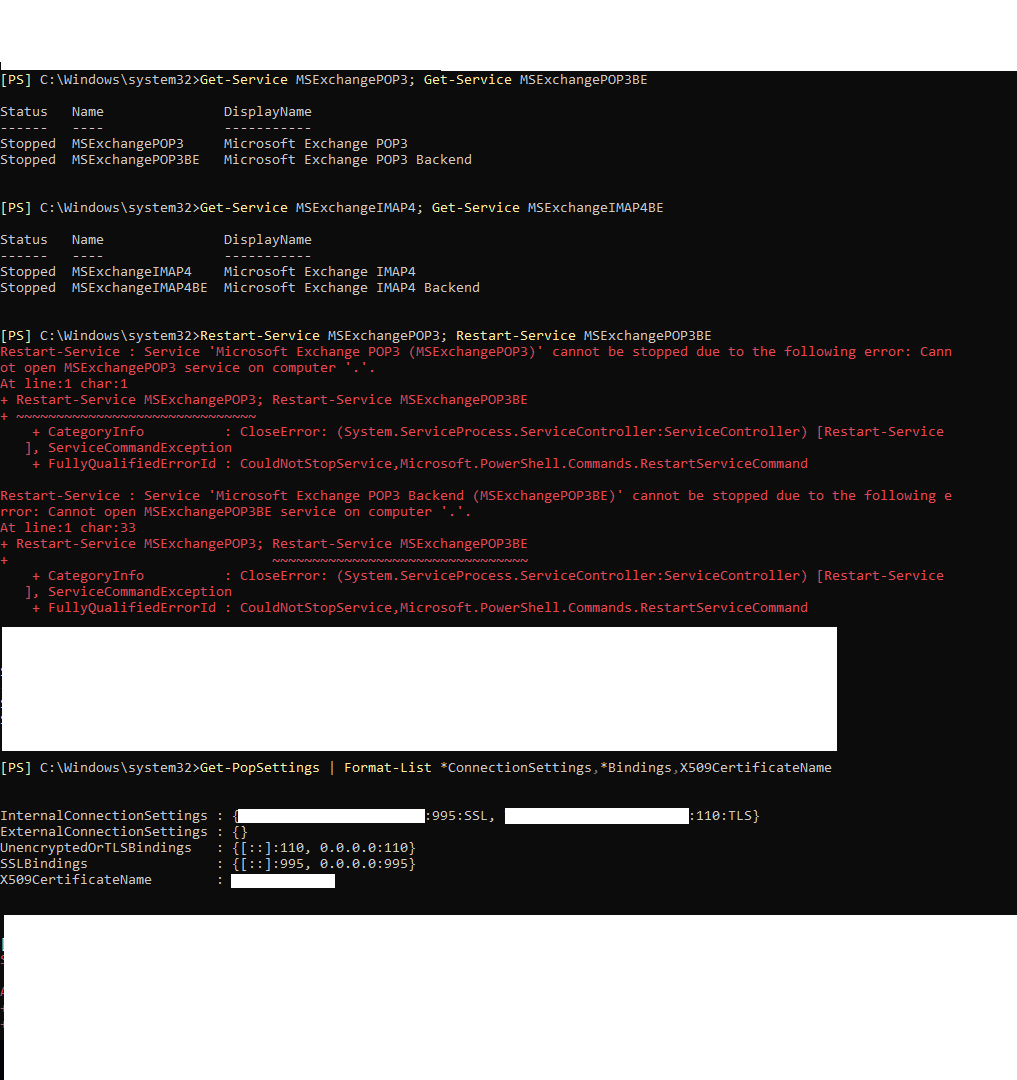Click error line 'rror: Cannot open MSExchangePOP3BE service'
Image resolution: width=1017 pixels, height=1080 pixels.
click(235, 512)
